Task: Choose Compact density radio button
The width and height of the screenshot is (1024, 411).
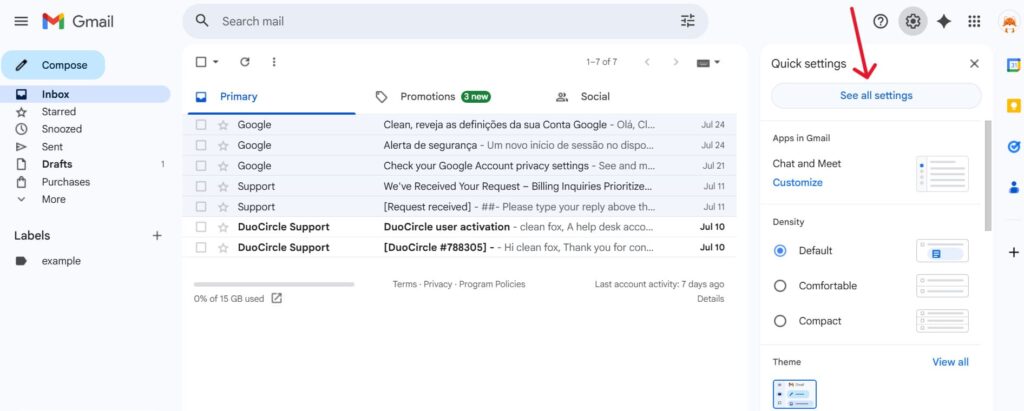Action: point(780,321)
